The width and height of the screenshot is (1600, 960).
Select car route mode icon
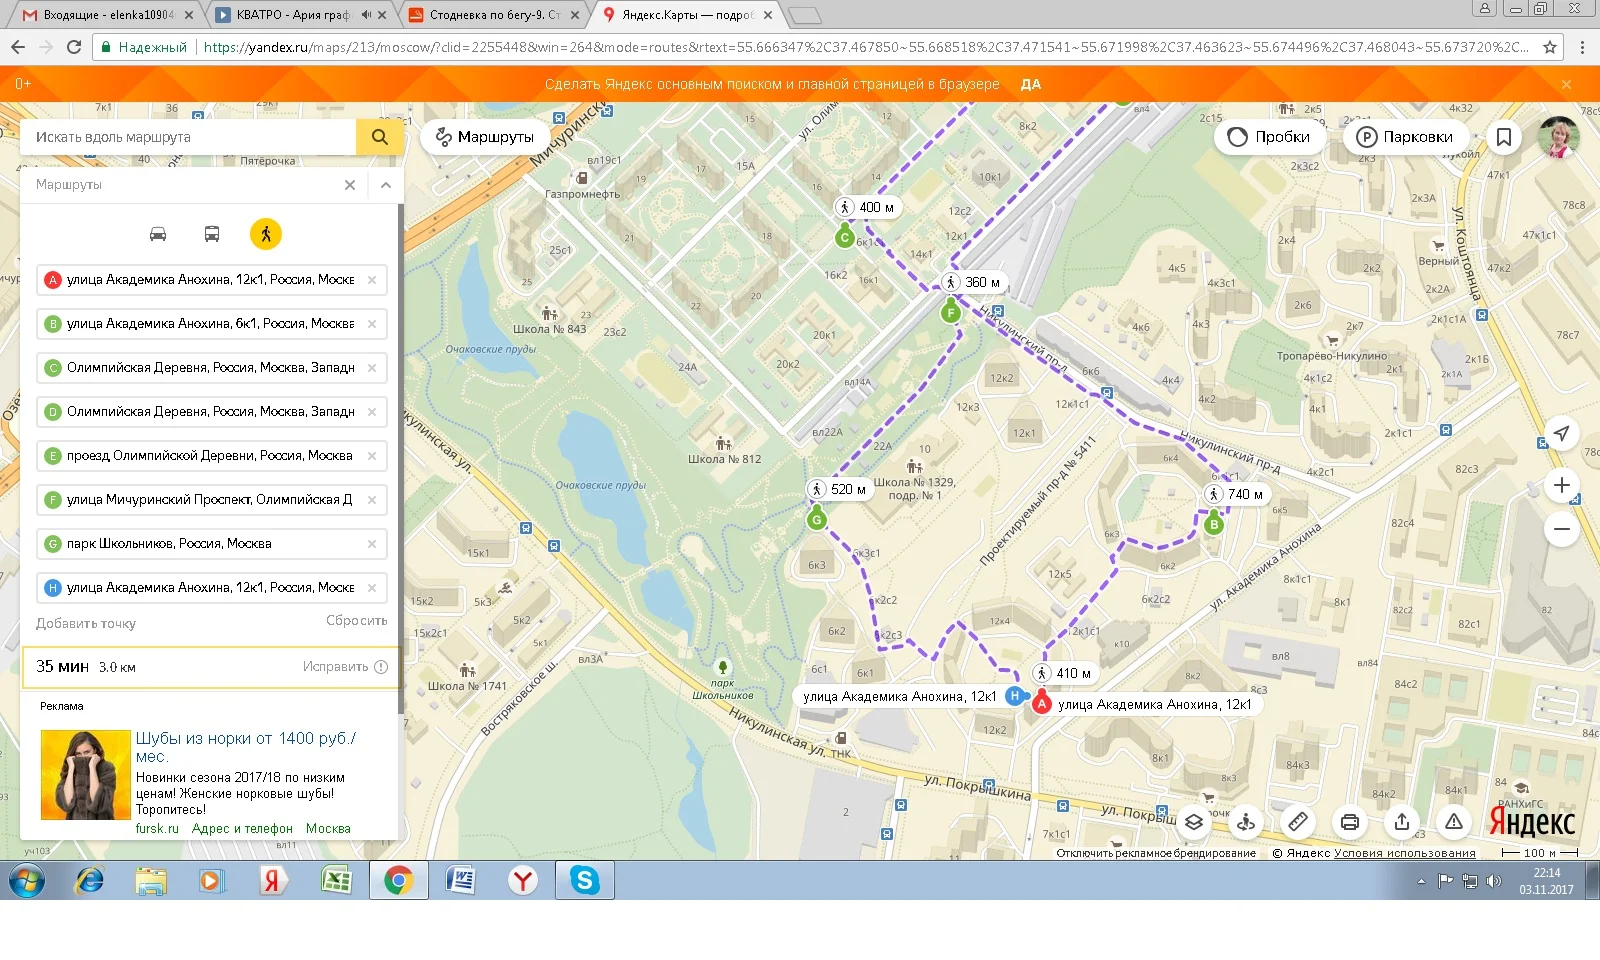tap(158, 234)
